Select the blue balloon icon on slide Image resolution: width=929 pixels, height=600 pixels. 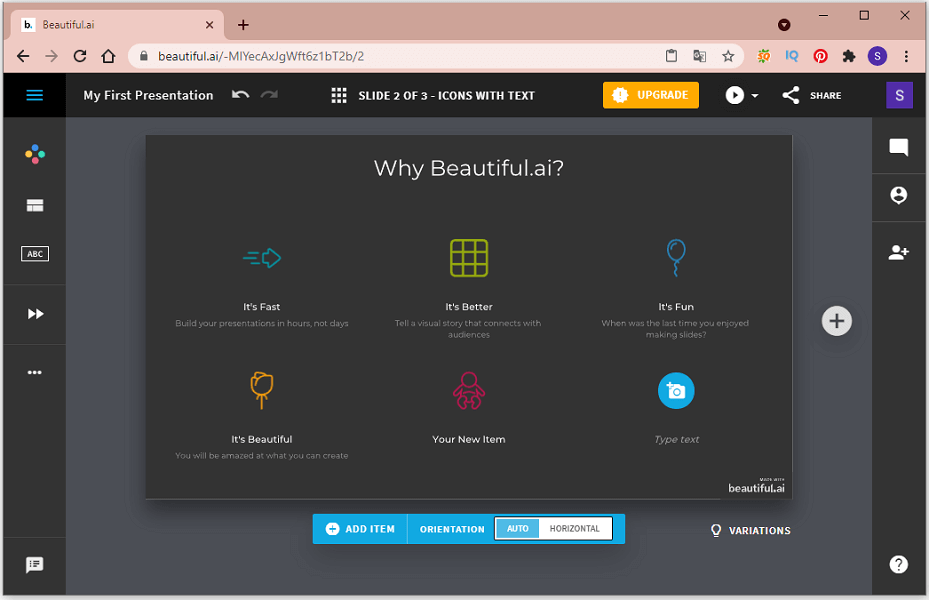coord(675,258)
